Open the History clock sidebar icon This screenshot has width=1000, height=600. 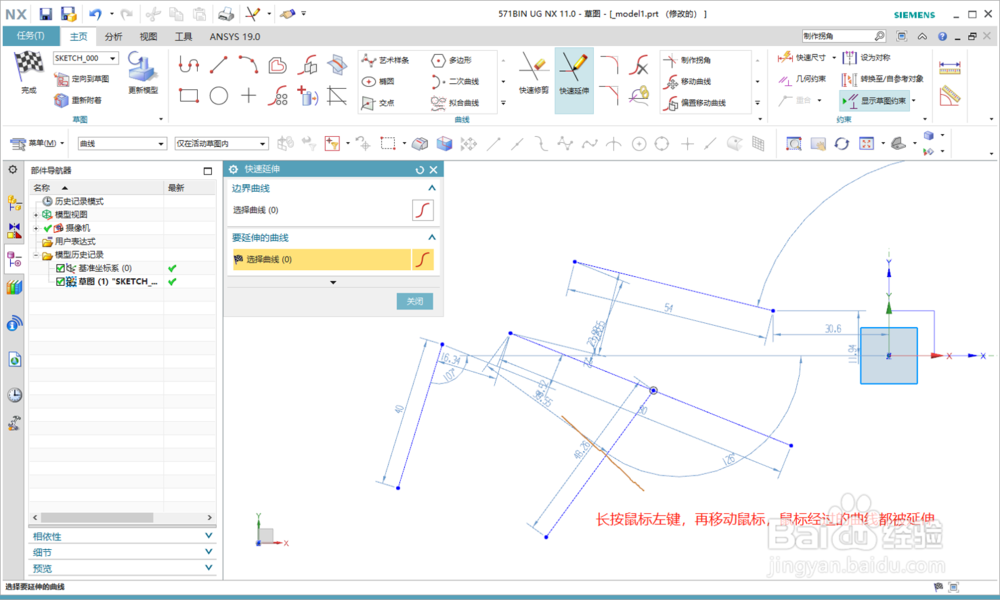point(14,395)
